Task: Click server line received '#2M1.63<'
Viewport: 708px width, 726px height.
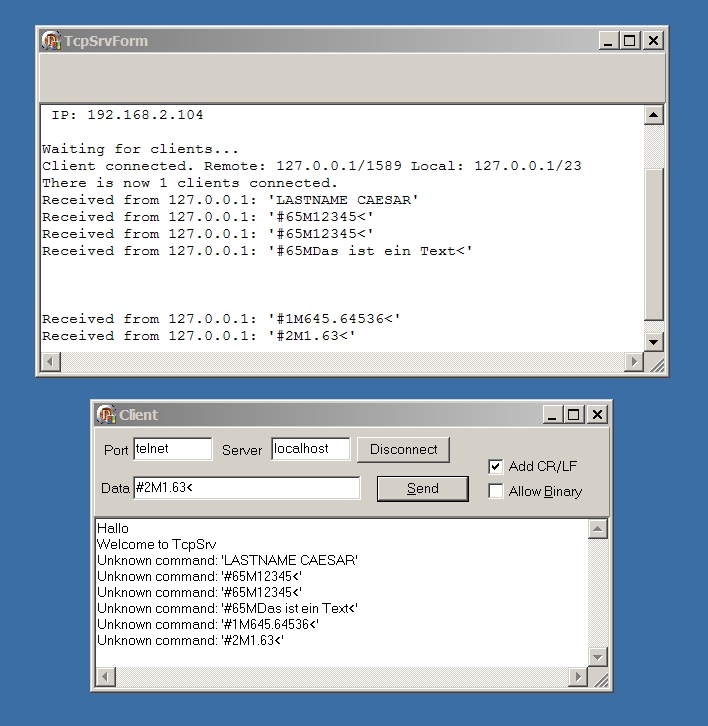Action: point(199,336)
